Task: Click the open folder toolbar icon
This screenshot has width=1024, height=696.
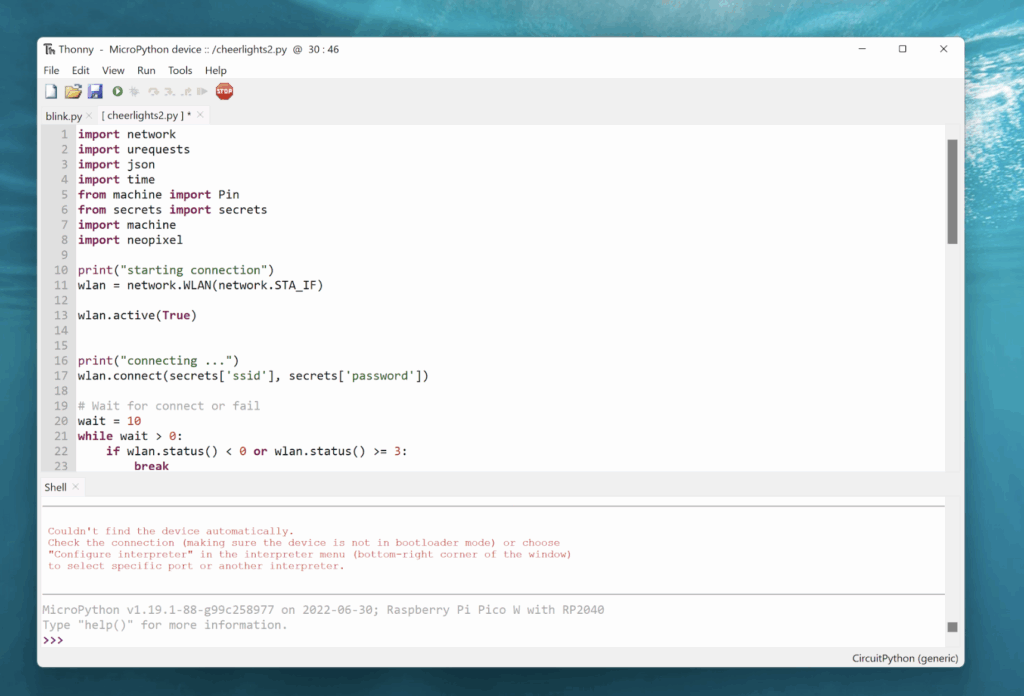Action: pos(73,92)
